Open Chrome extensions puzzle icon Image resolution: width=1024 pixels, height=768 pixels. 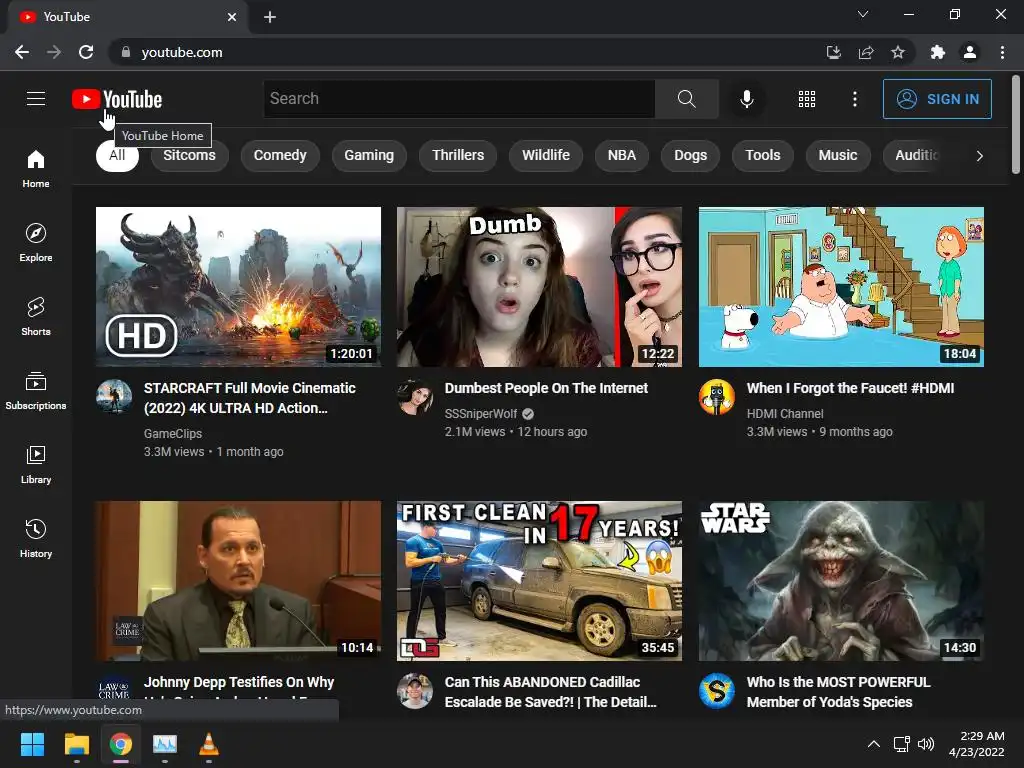pos(938,52)
